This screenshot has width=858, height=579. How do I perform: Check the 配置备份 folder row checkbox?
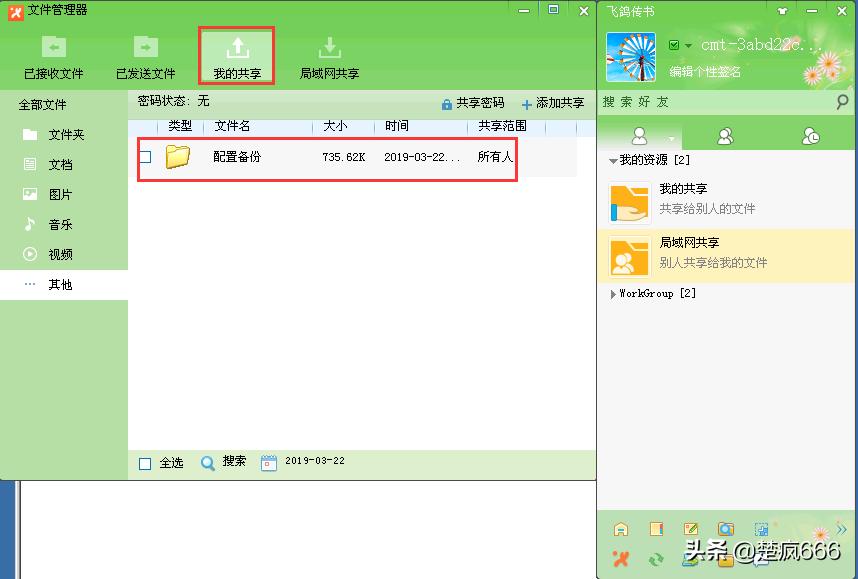click(145, 158)
